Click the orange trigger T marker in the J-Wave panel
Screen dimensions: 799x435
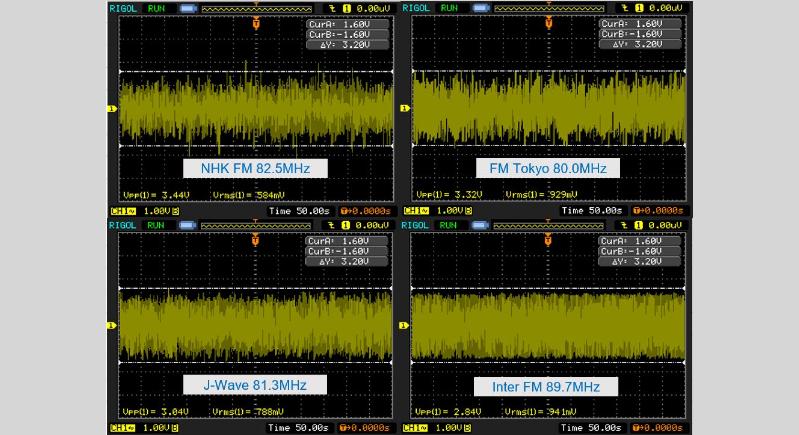pyautogui.click(x=255, y=240)
